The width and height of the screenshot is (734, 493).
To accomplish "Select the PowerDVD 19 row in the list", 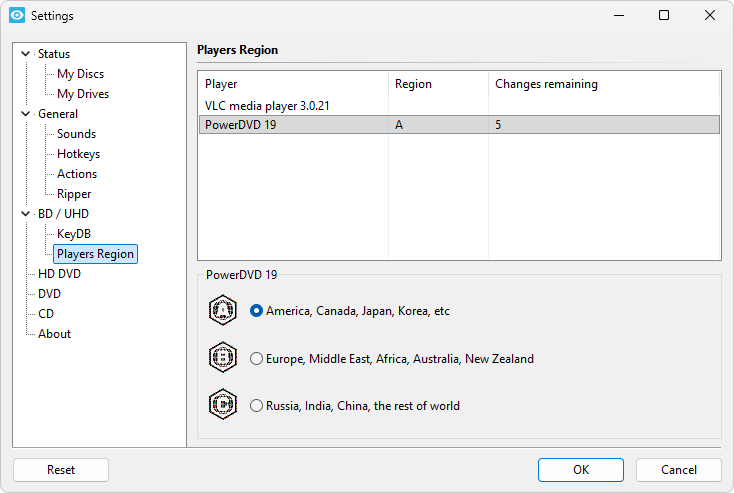I will pyautogui.click(x=459, y=125).
